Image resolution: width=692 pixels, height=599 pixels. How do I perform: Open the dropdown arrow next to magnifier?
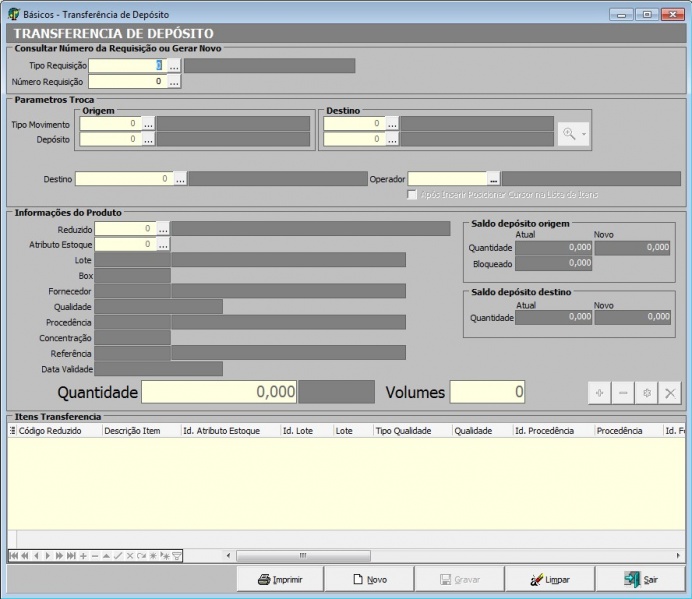(584, 134)
